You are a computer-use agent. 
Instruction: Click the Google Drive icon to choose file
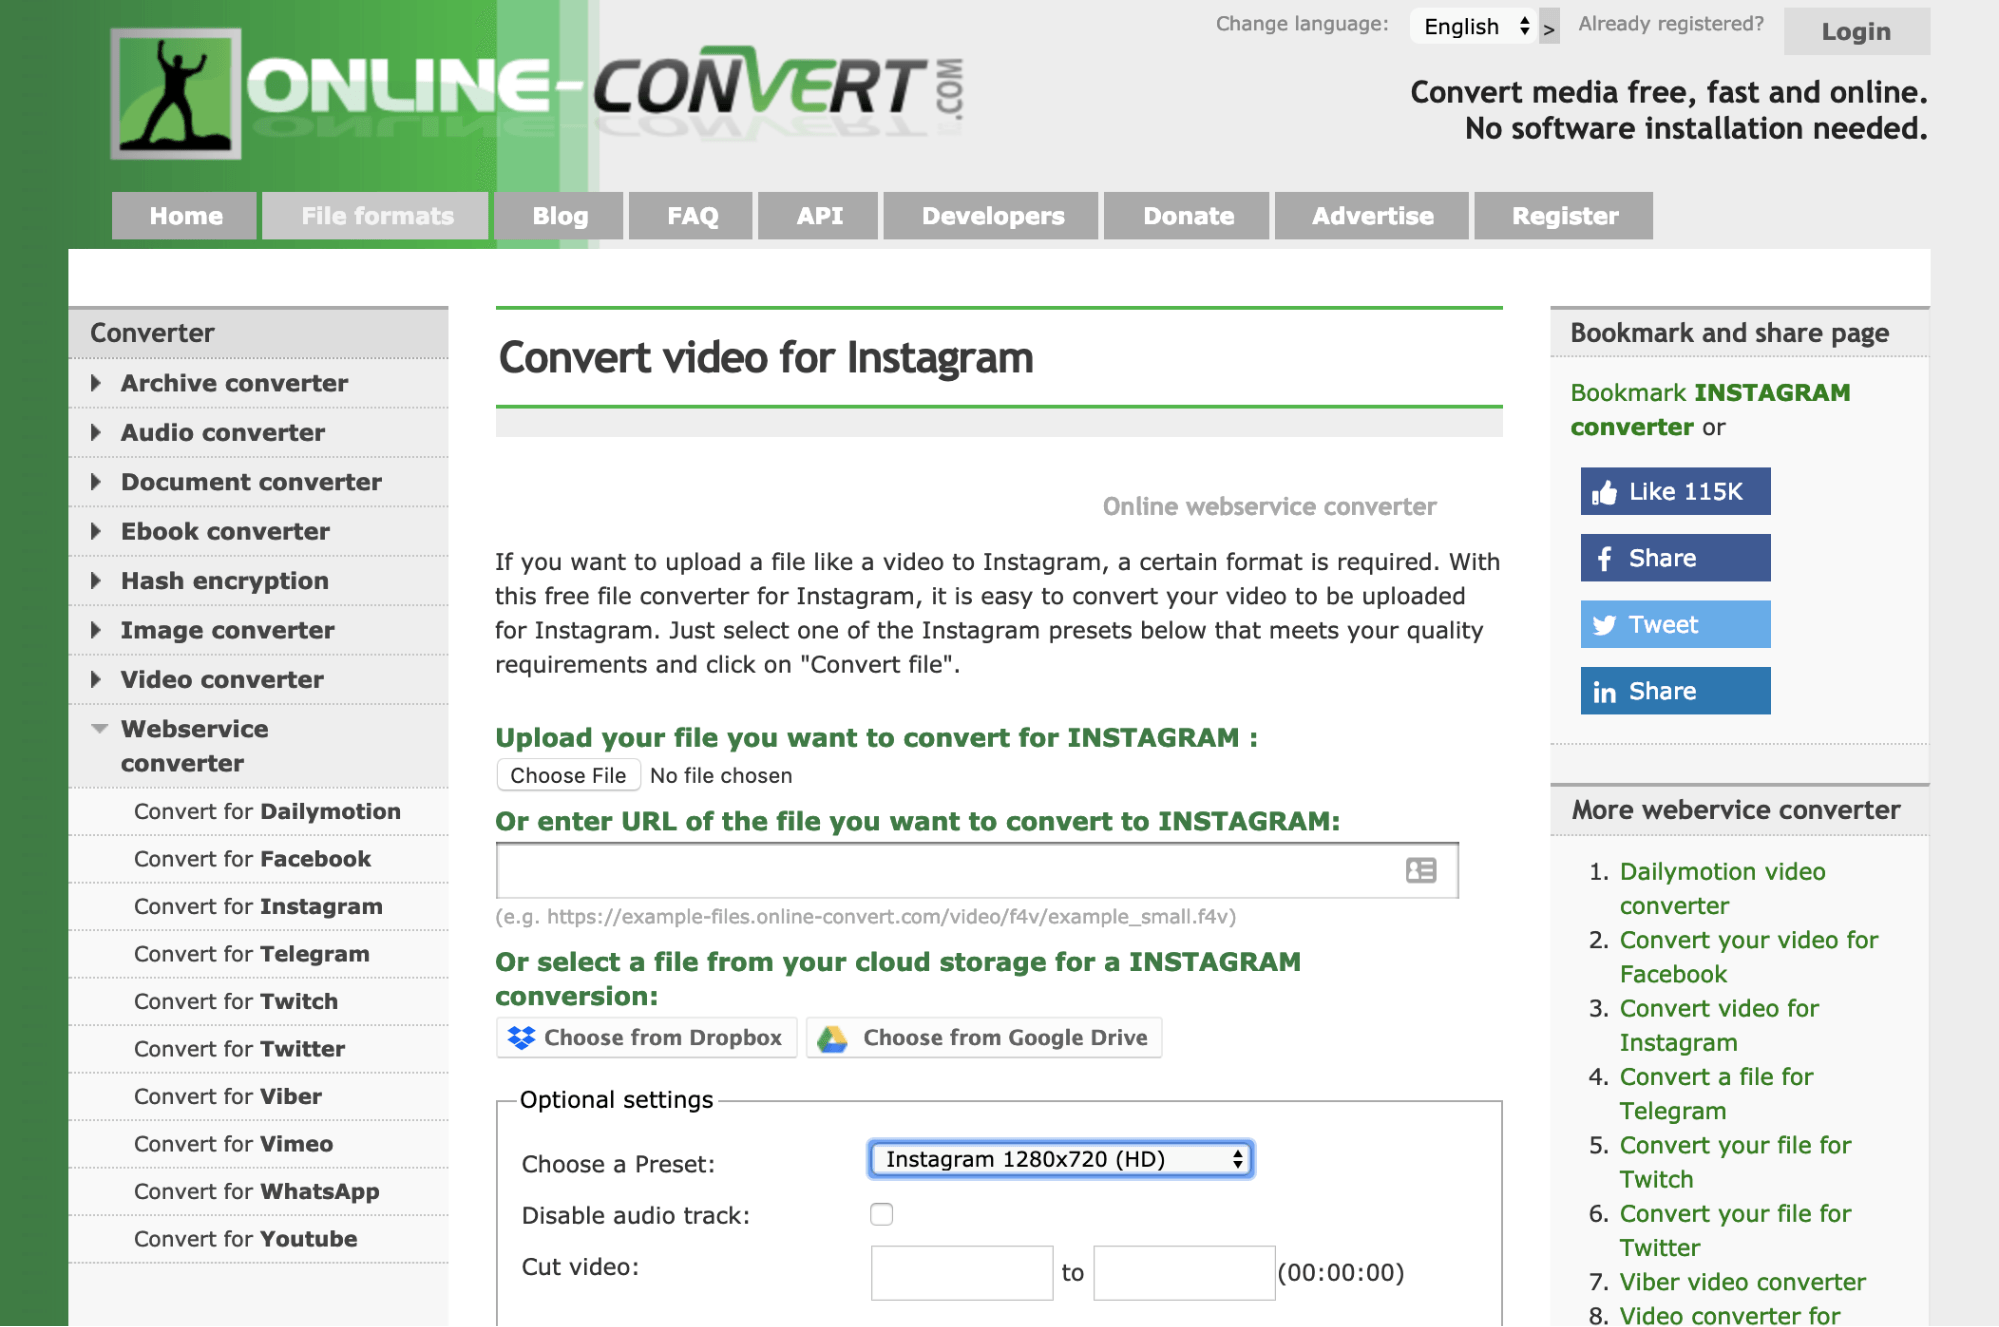[831, 1035]
